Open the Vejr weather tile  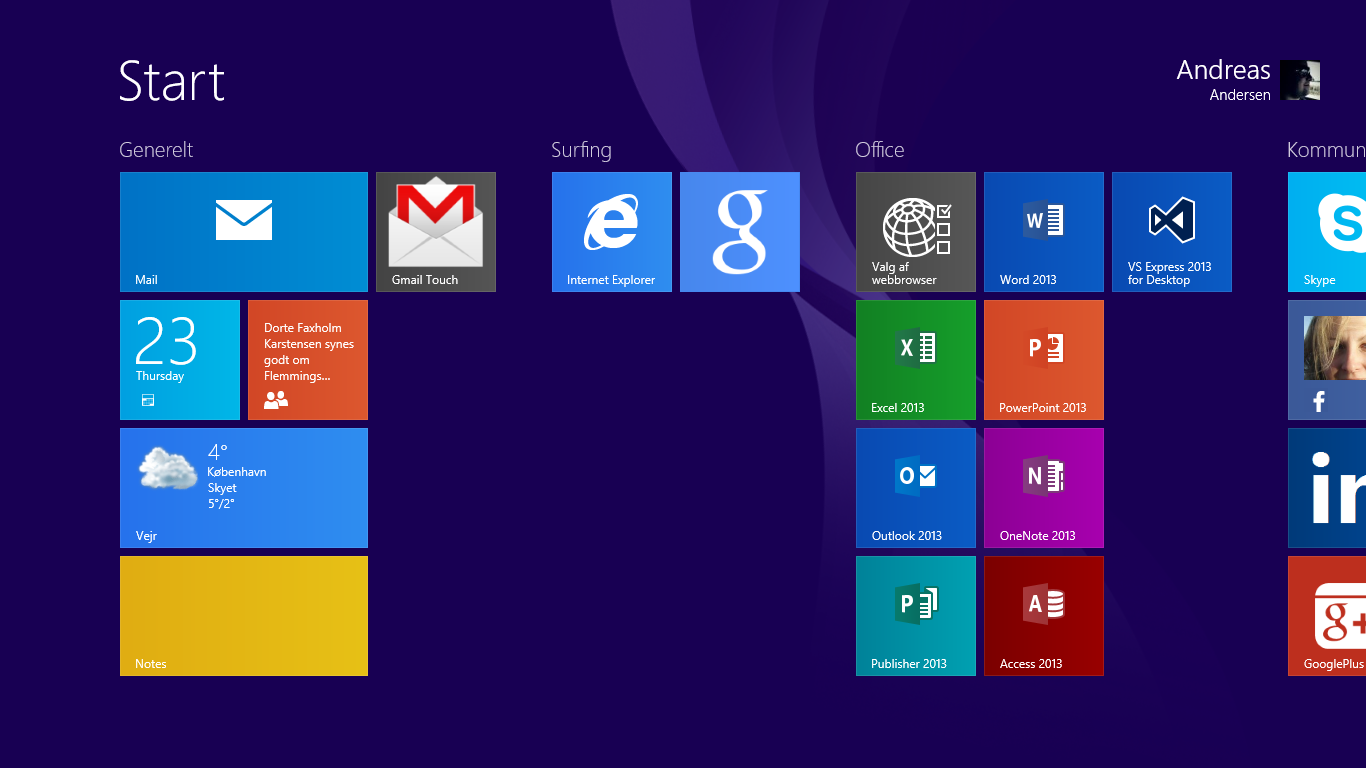tap(244, 488)
